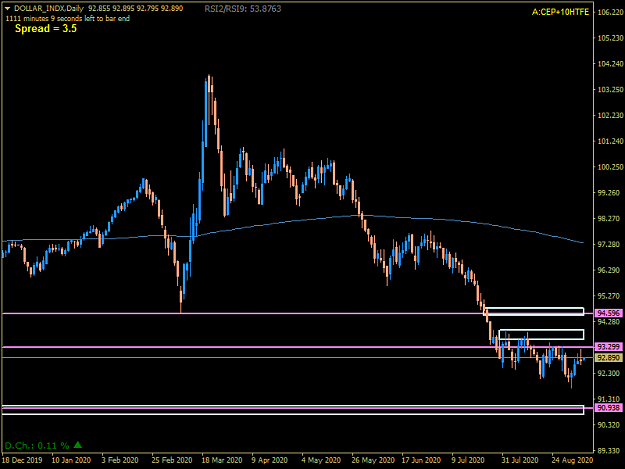Select the pink 94.596 price tag

(609, 313)
